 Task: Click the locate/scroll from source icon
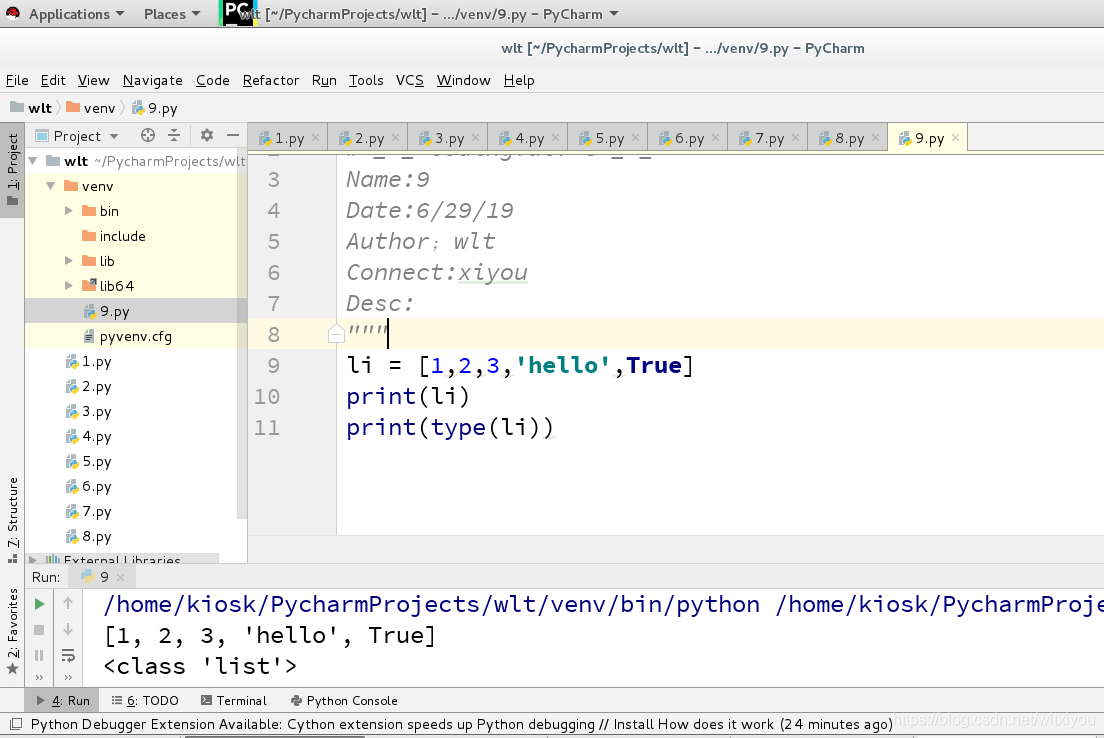pyautogui.click(x=147, y=135)
